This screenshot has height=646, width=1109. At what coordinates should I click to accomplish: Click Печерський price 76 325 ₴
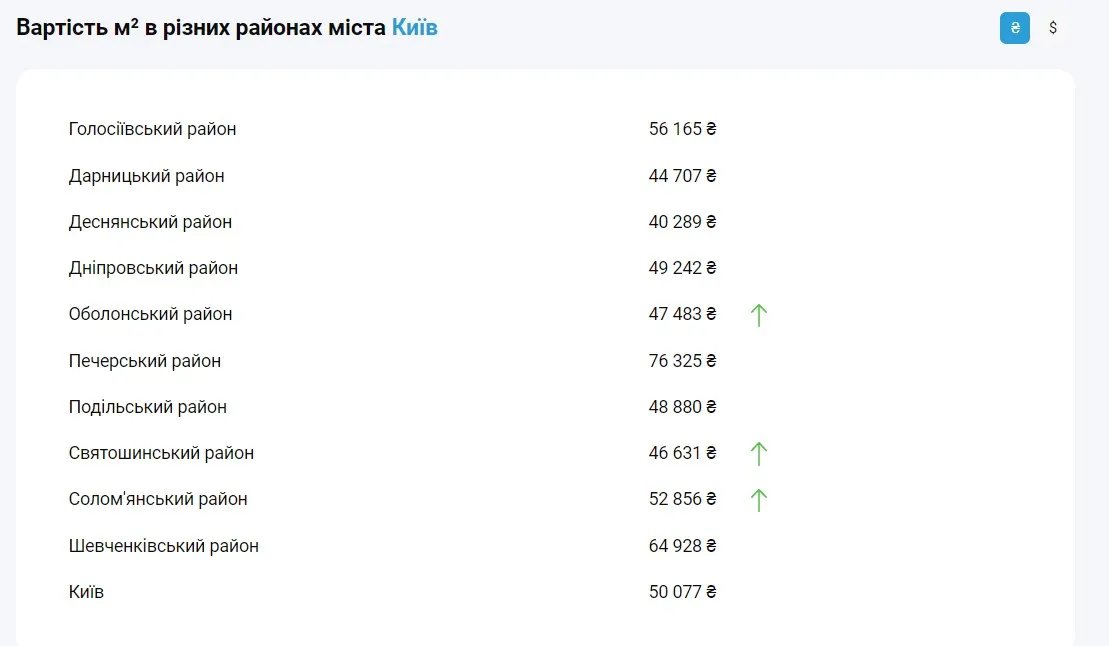click(682, 361)
